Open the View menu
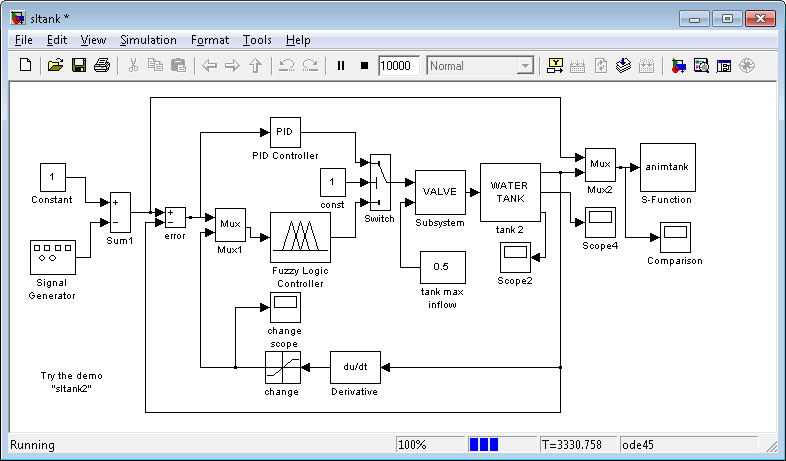The width and height of the screenshot is (786, 461). [93, 40]
